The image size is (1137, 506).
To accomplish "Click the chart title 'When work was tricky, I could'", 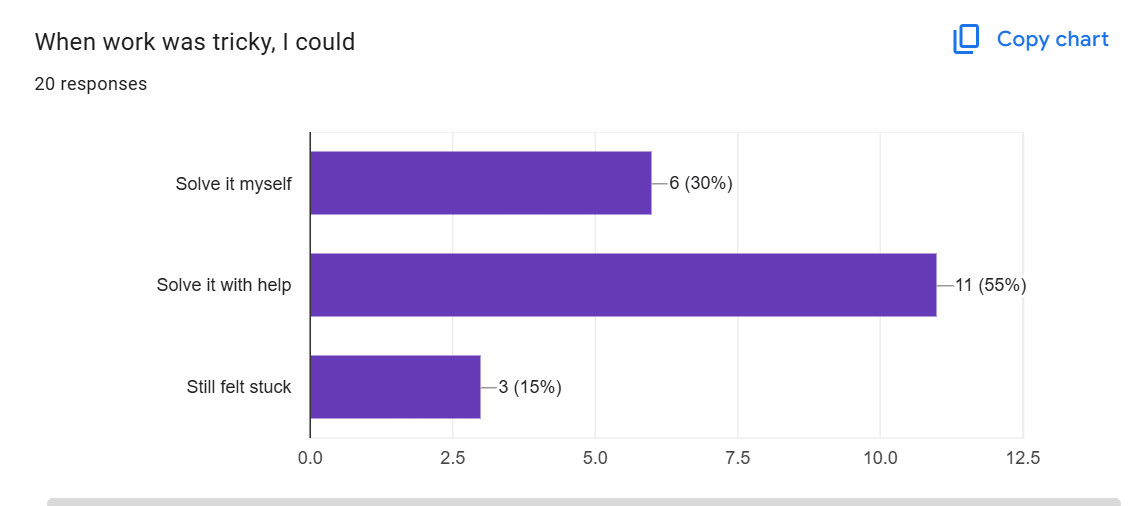I will click(x=195, y=42).
